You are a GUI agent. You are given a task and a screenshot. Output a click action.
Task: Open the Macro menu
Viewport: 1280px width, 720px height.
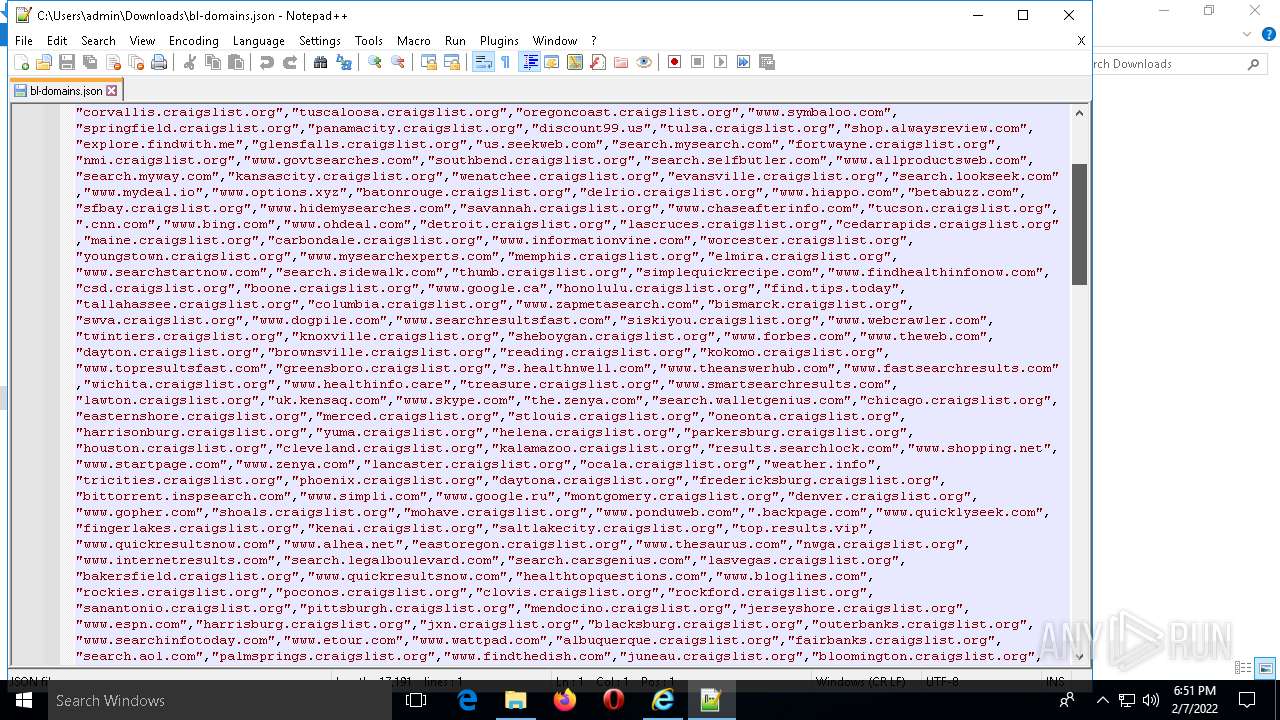coord(414,41)
